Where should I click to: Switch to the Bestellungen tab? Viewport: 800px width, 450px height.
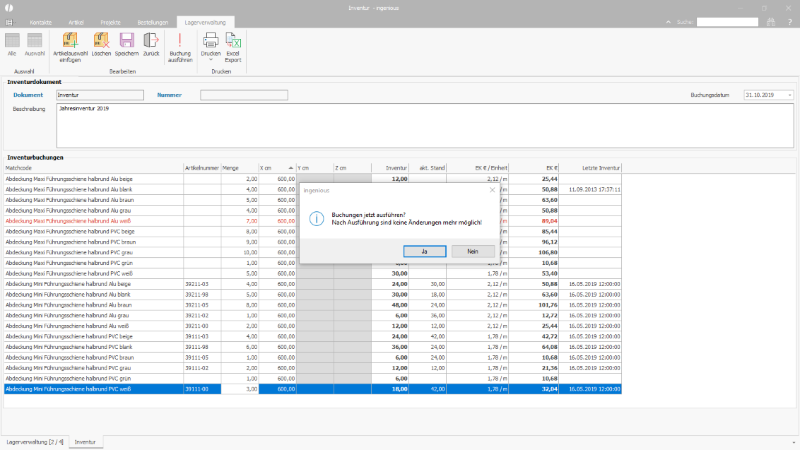point(153,22)
